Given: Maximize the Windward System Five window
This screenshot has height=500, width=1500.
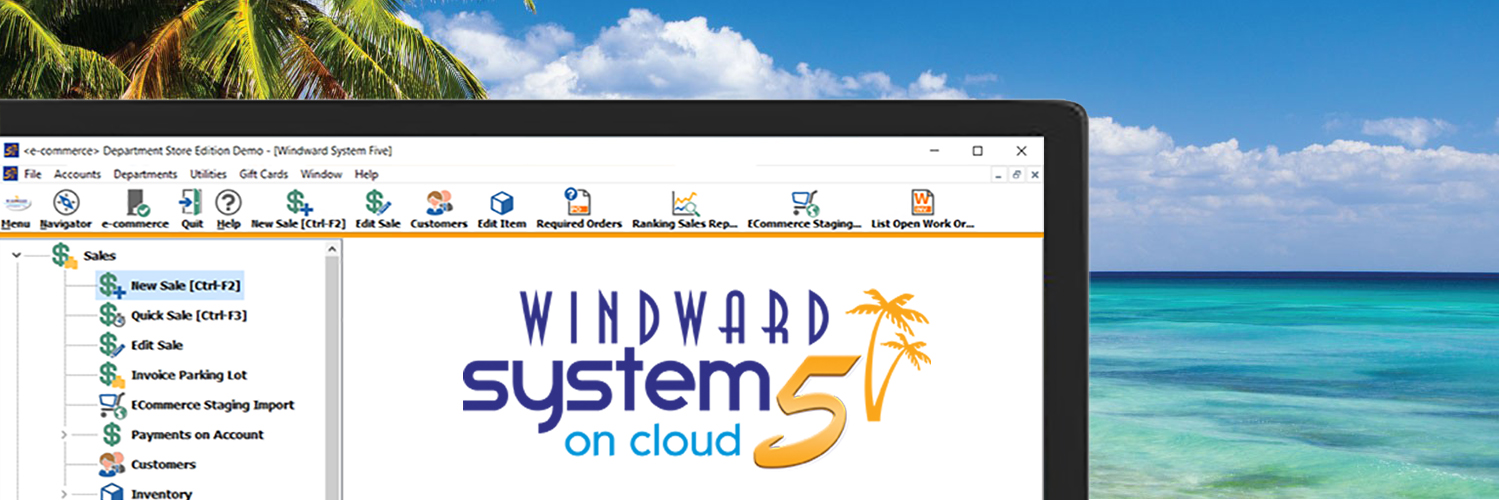Looking at the screenshot, I should coord(977,151).
